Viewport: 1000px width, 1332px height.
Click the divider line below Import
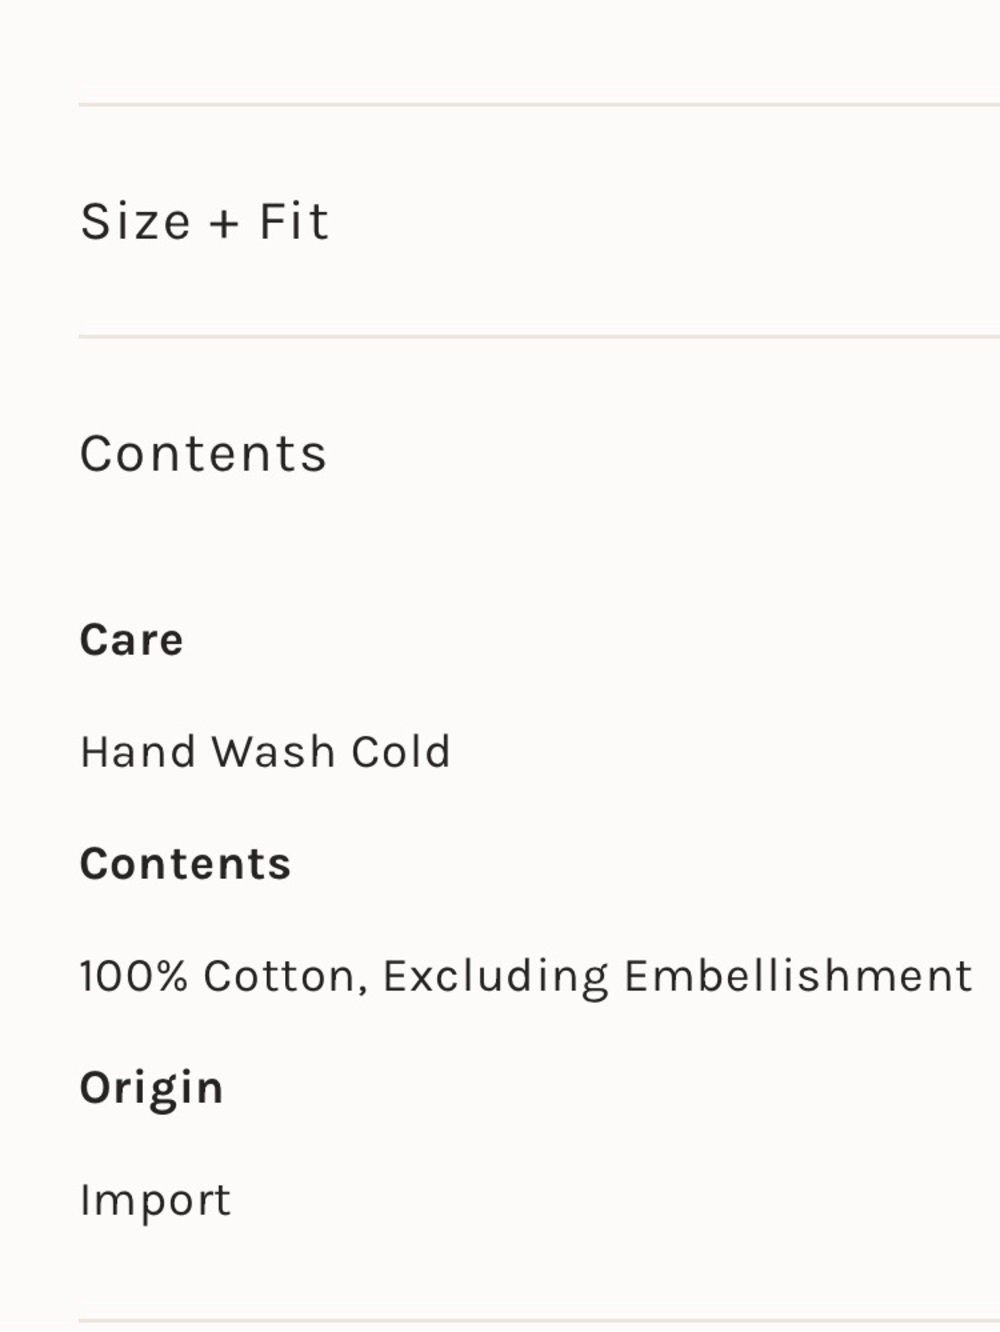point(539,1322)
